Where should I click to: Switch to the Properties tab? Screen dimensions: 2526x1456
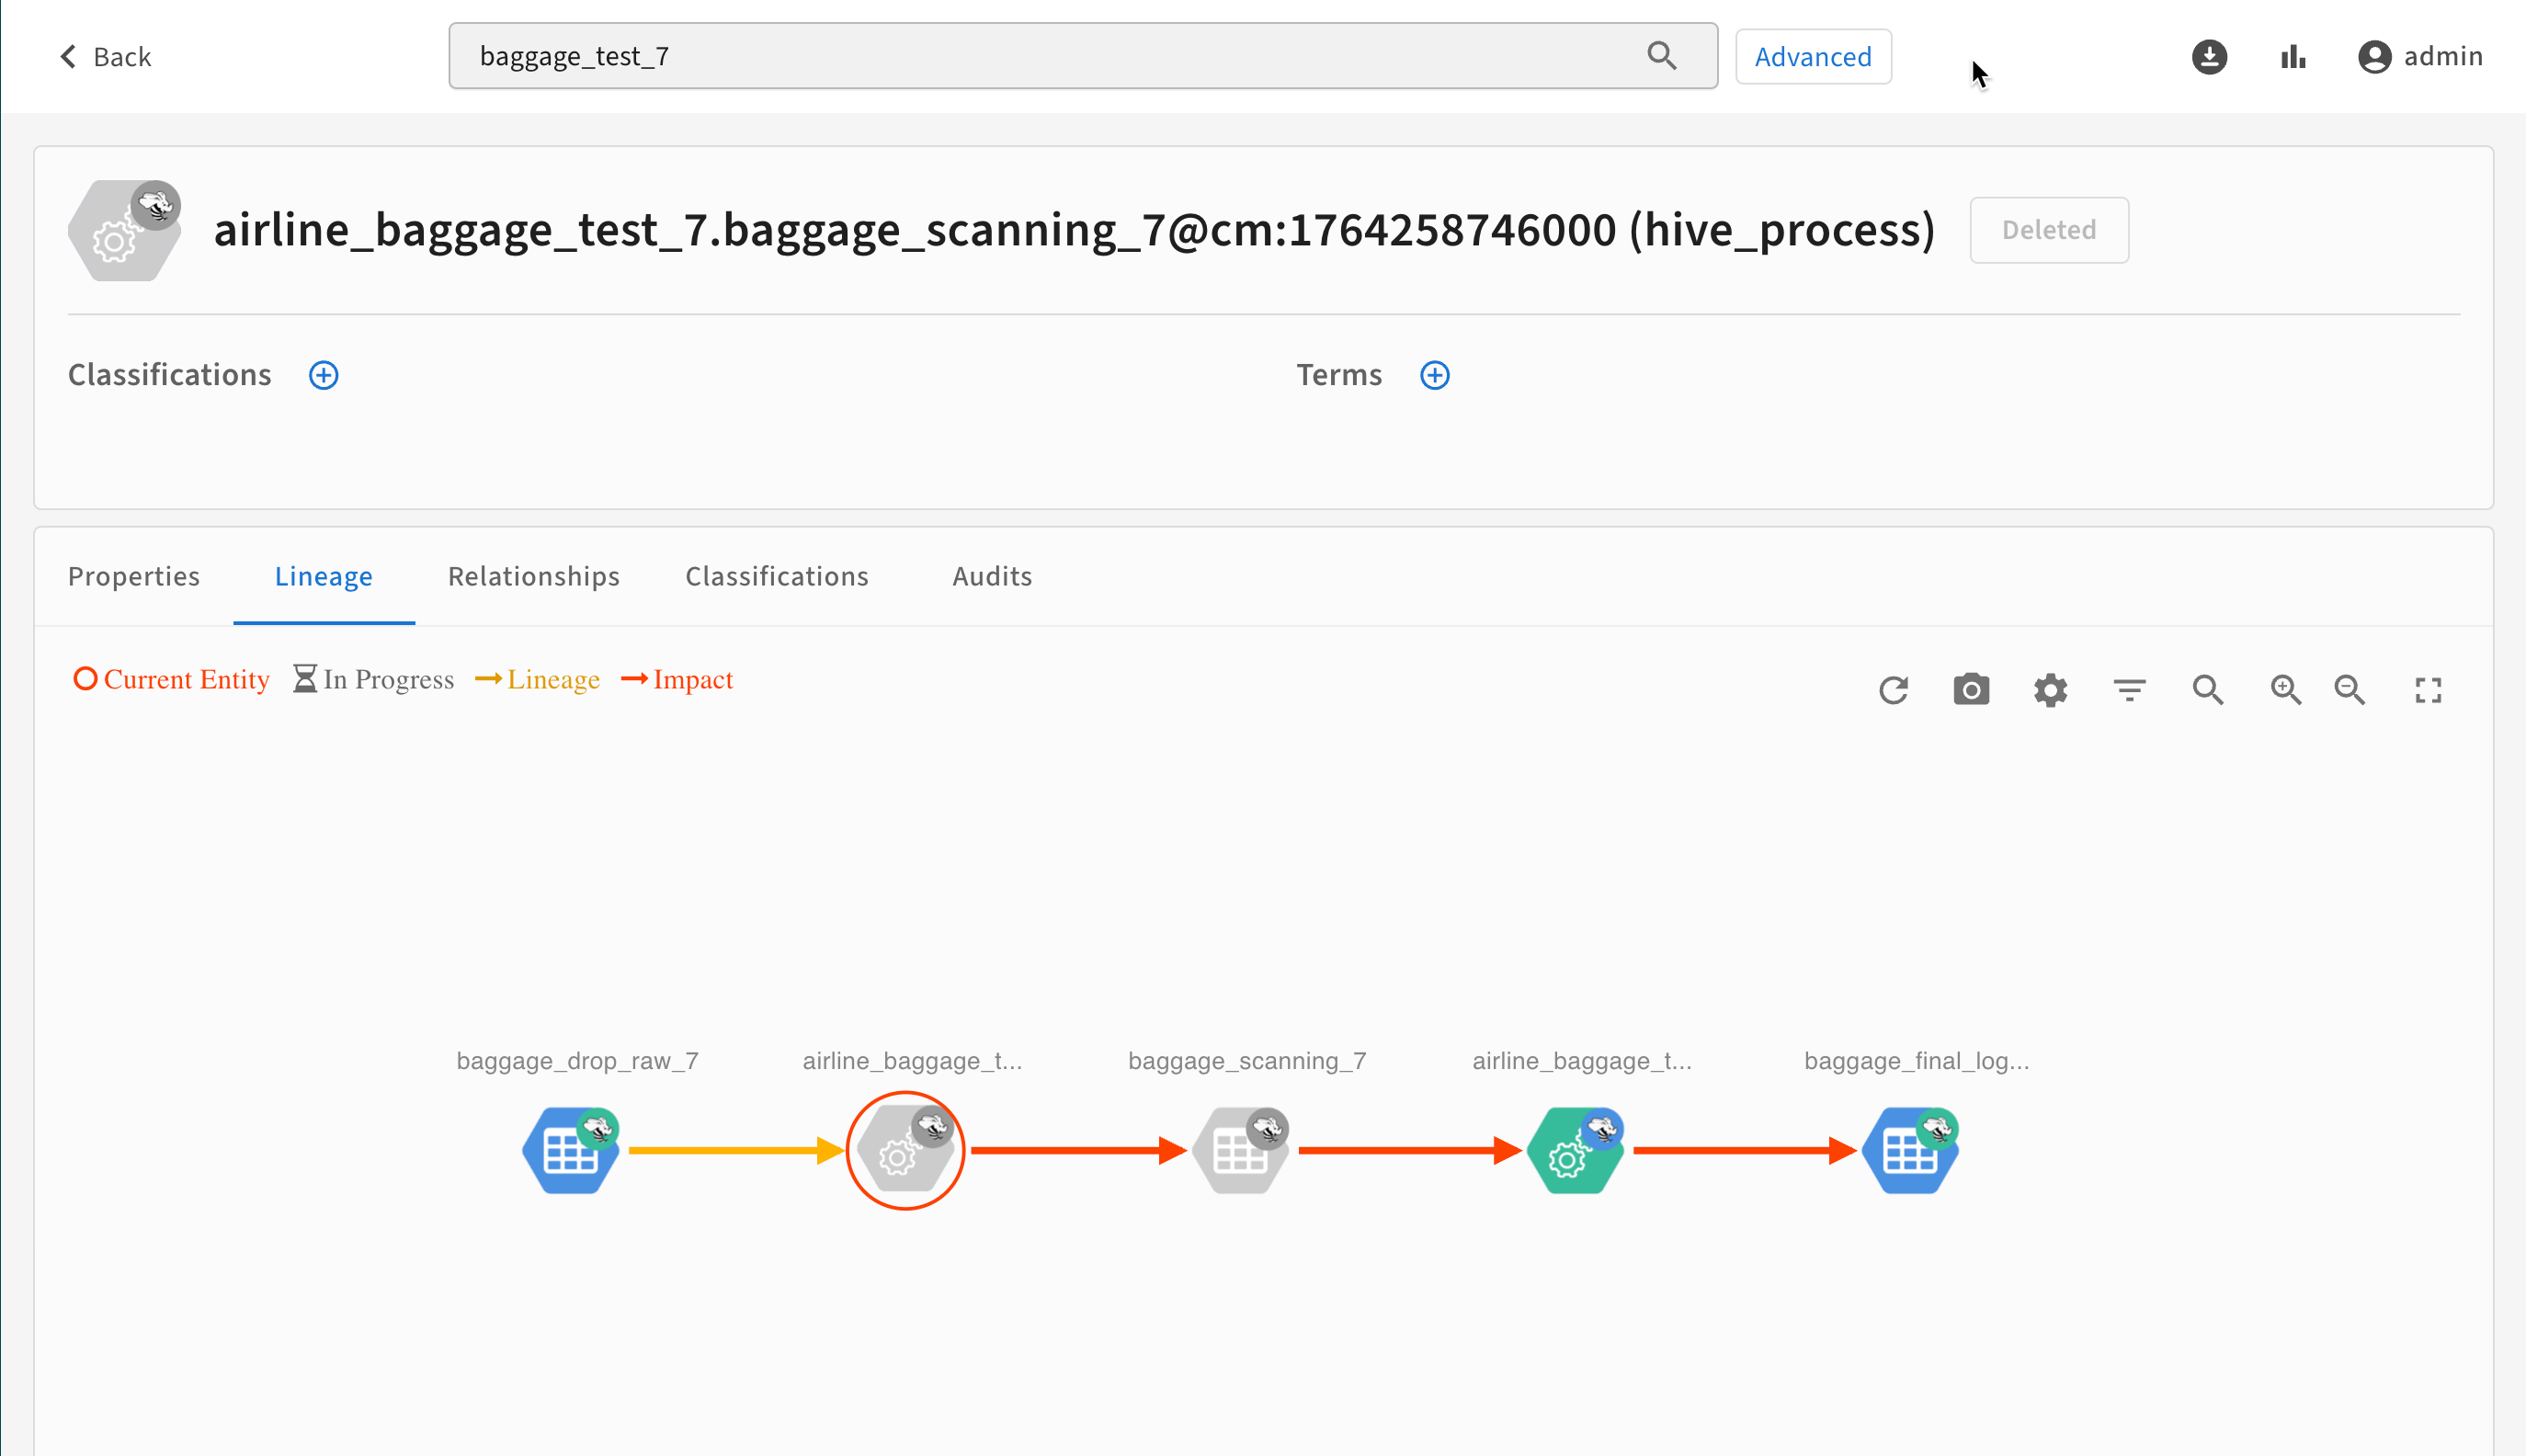click(x=134, y=576)
